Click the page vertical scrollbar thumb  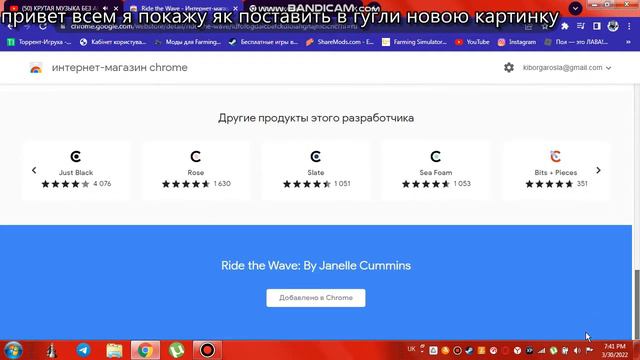tap(636, 304)
